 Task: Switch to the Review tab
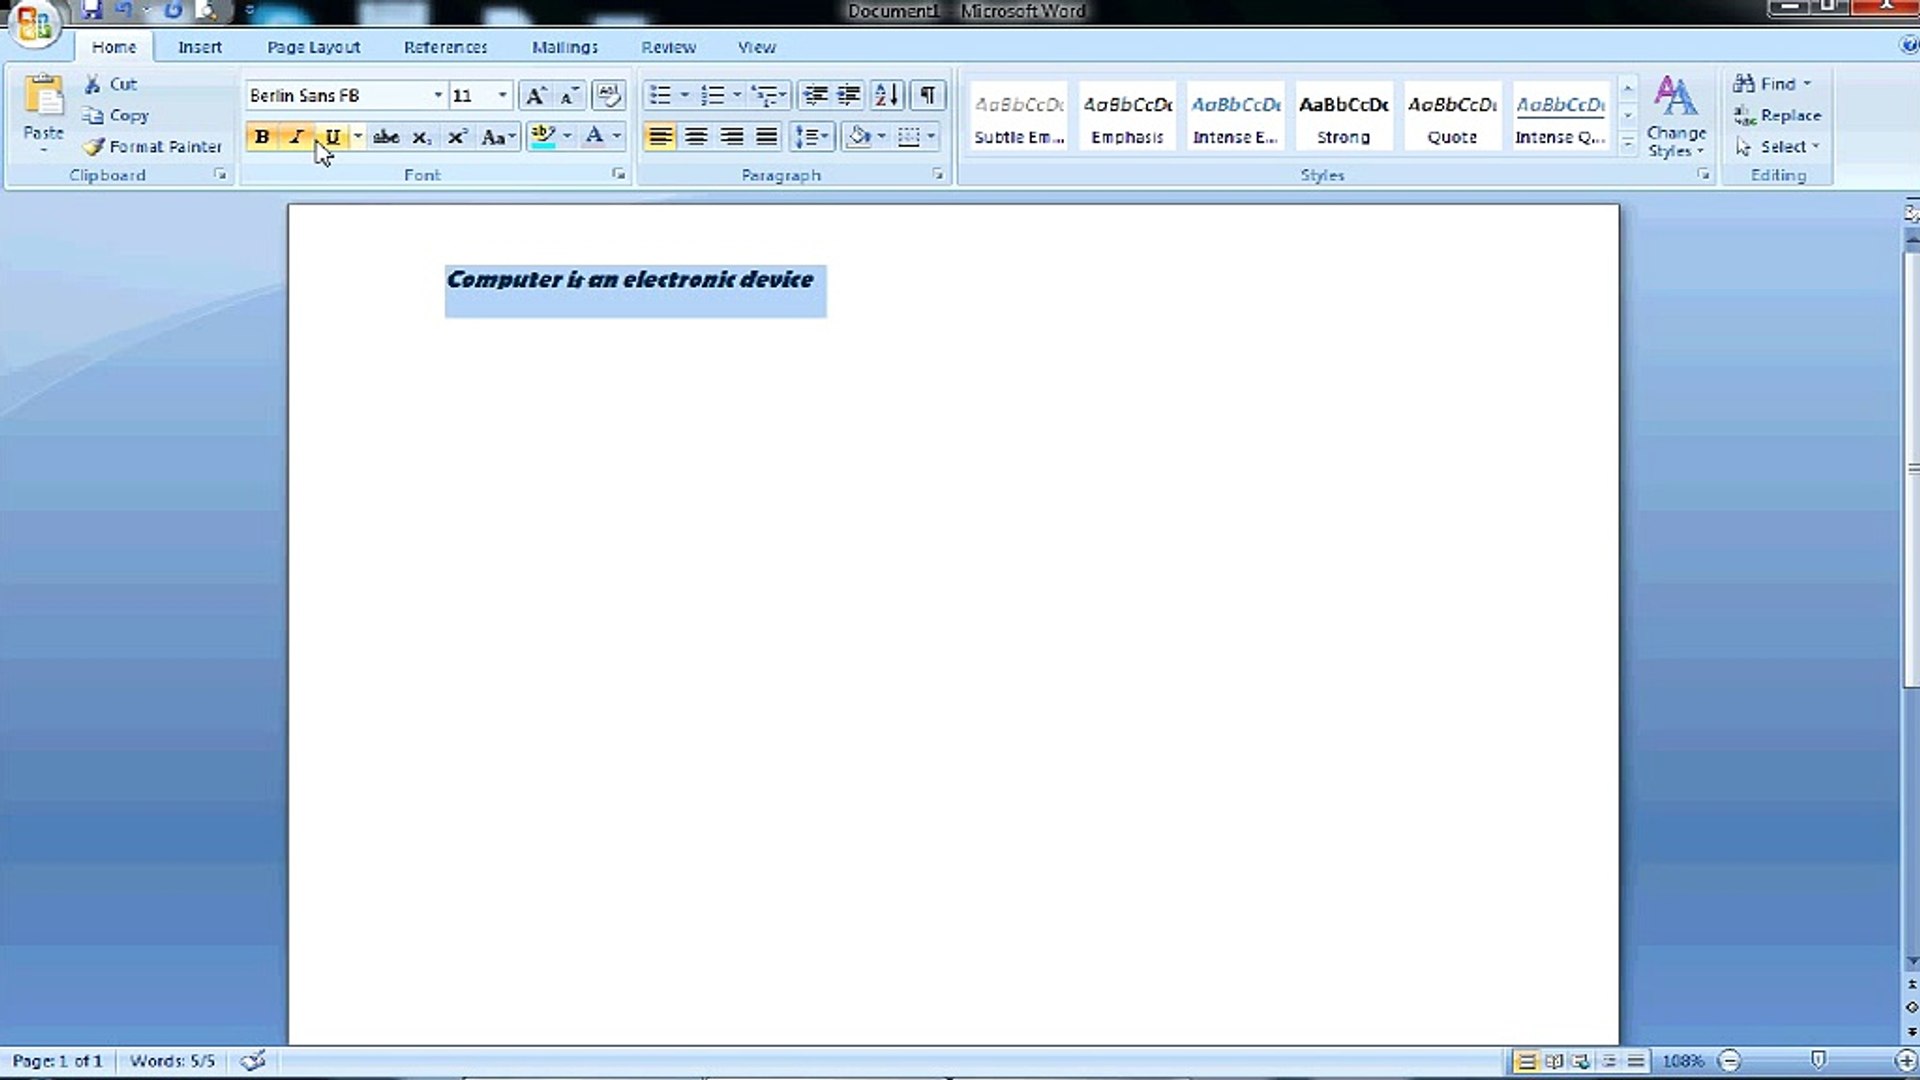668,47
